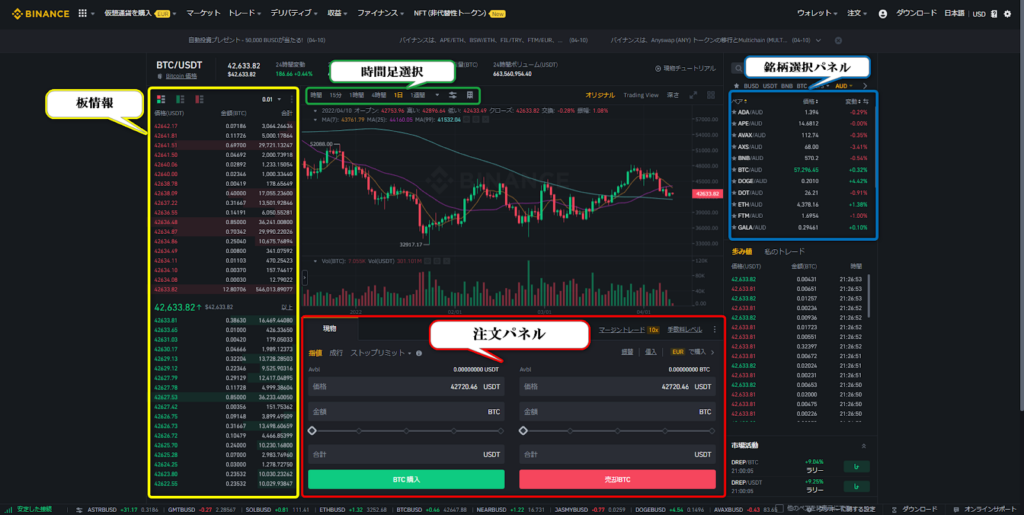1024x515 pixels.
Task: Select USDT market tab
Action: [x=770, y=86]
